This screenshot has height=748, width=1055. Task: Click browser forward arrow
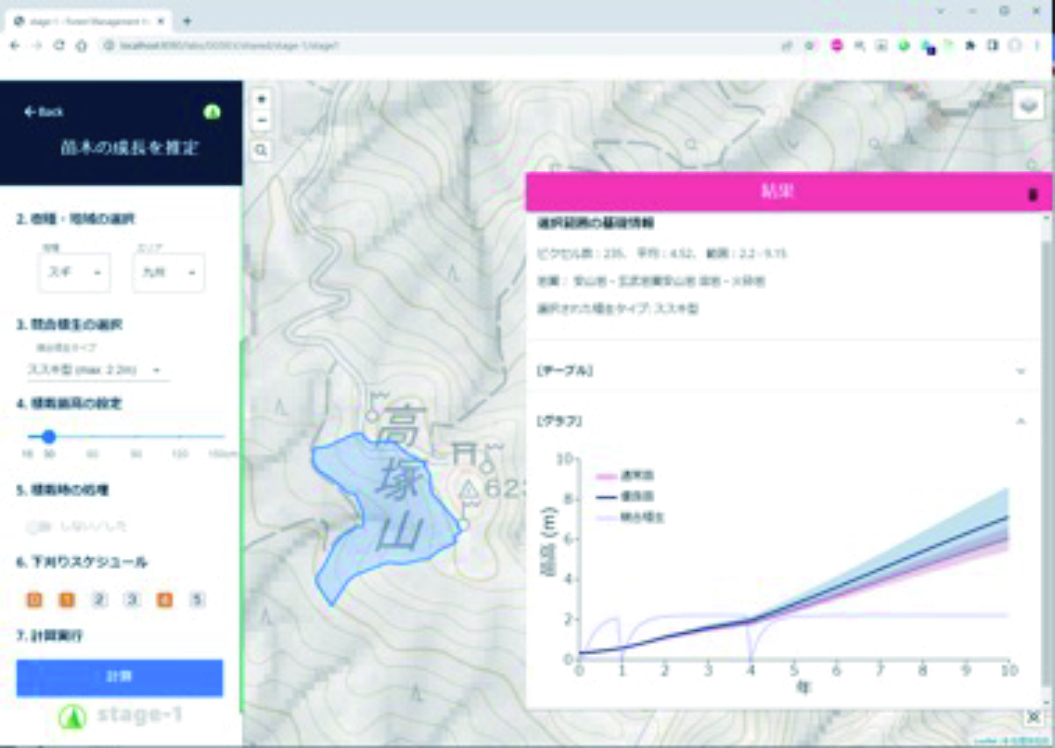(37, 46)
